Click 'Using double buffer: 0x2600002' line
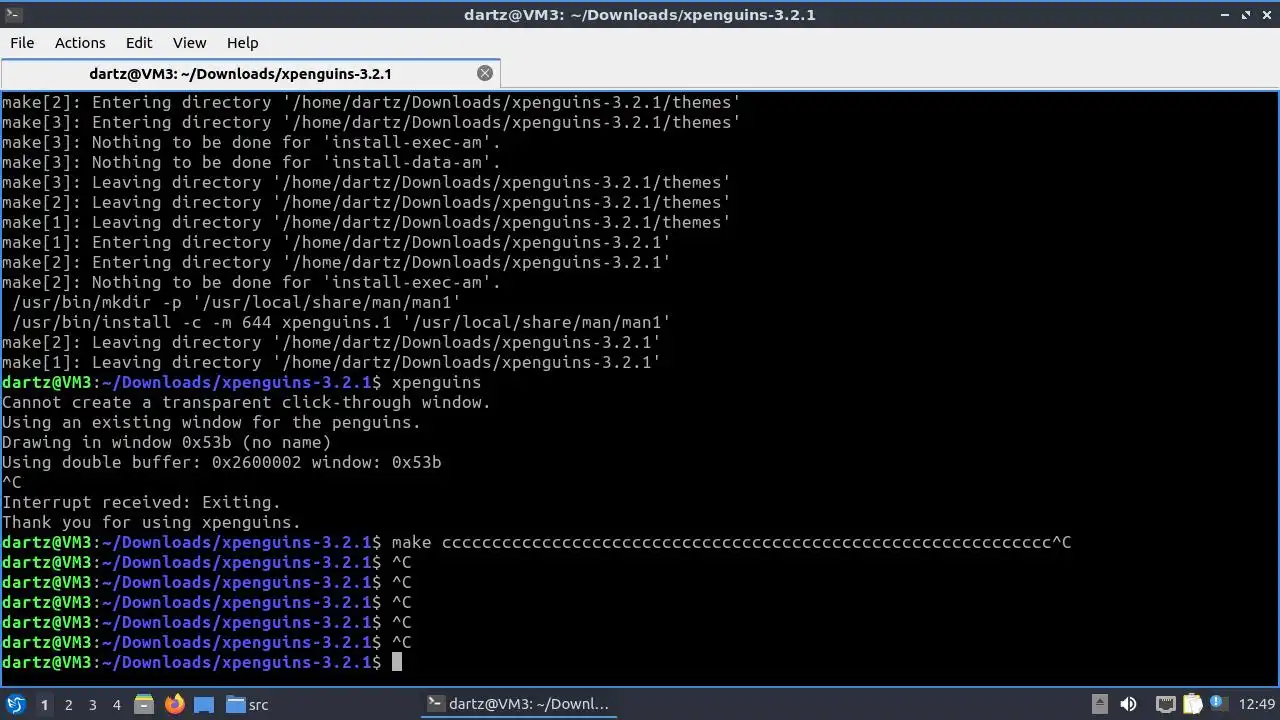The height and width of the screenshot is (720, 1280). (221, 462)
